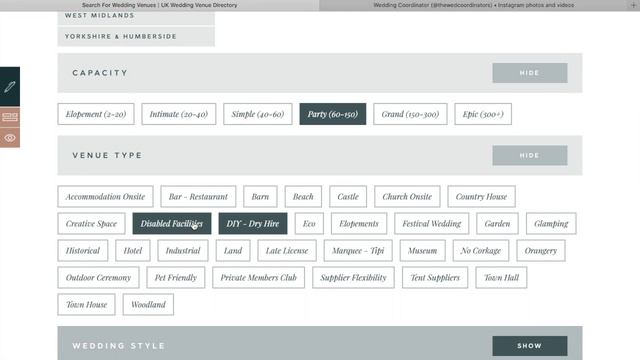Screen dimensions: 640x360
Task: Toggle Intimate (20-40) capacity filter
Action: click(x=179, y=114)
